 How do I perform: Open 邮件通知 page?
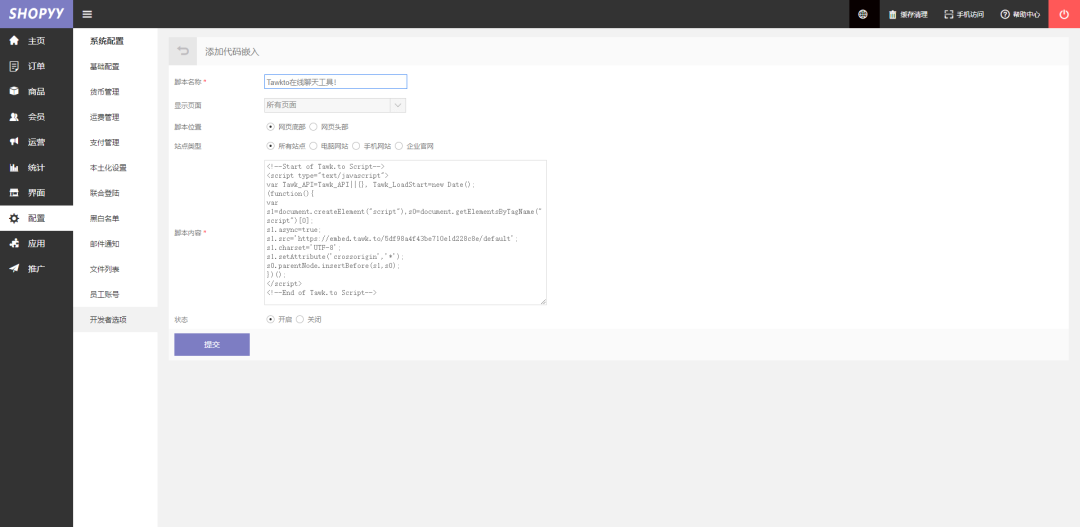point(105,244)
